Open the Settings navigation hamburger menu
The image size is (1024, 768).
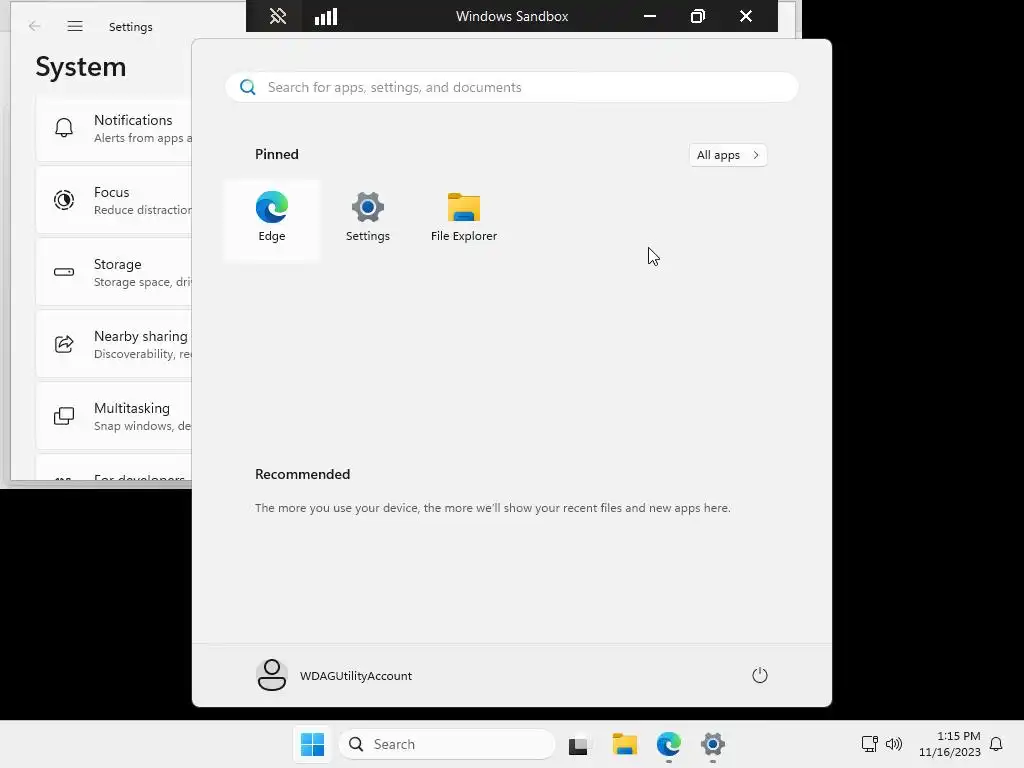(x=75, y=26)
